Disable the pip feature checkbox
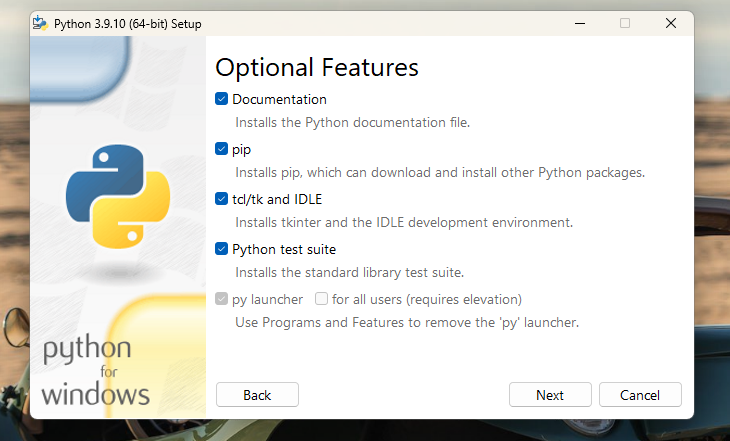This screenshot has height=441, width=730. 222,149
